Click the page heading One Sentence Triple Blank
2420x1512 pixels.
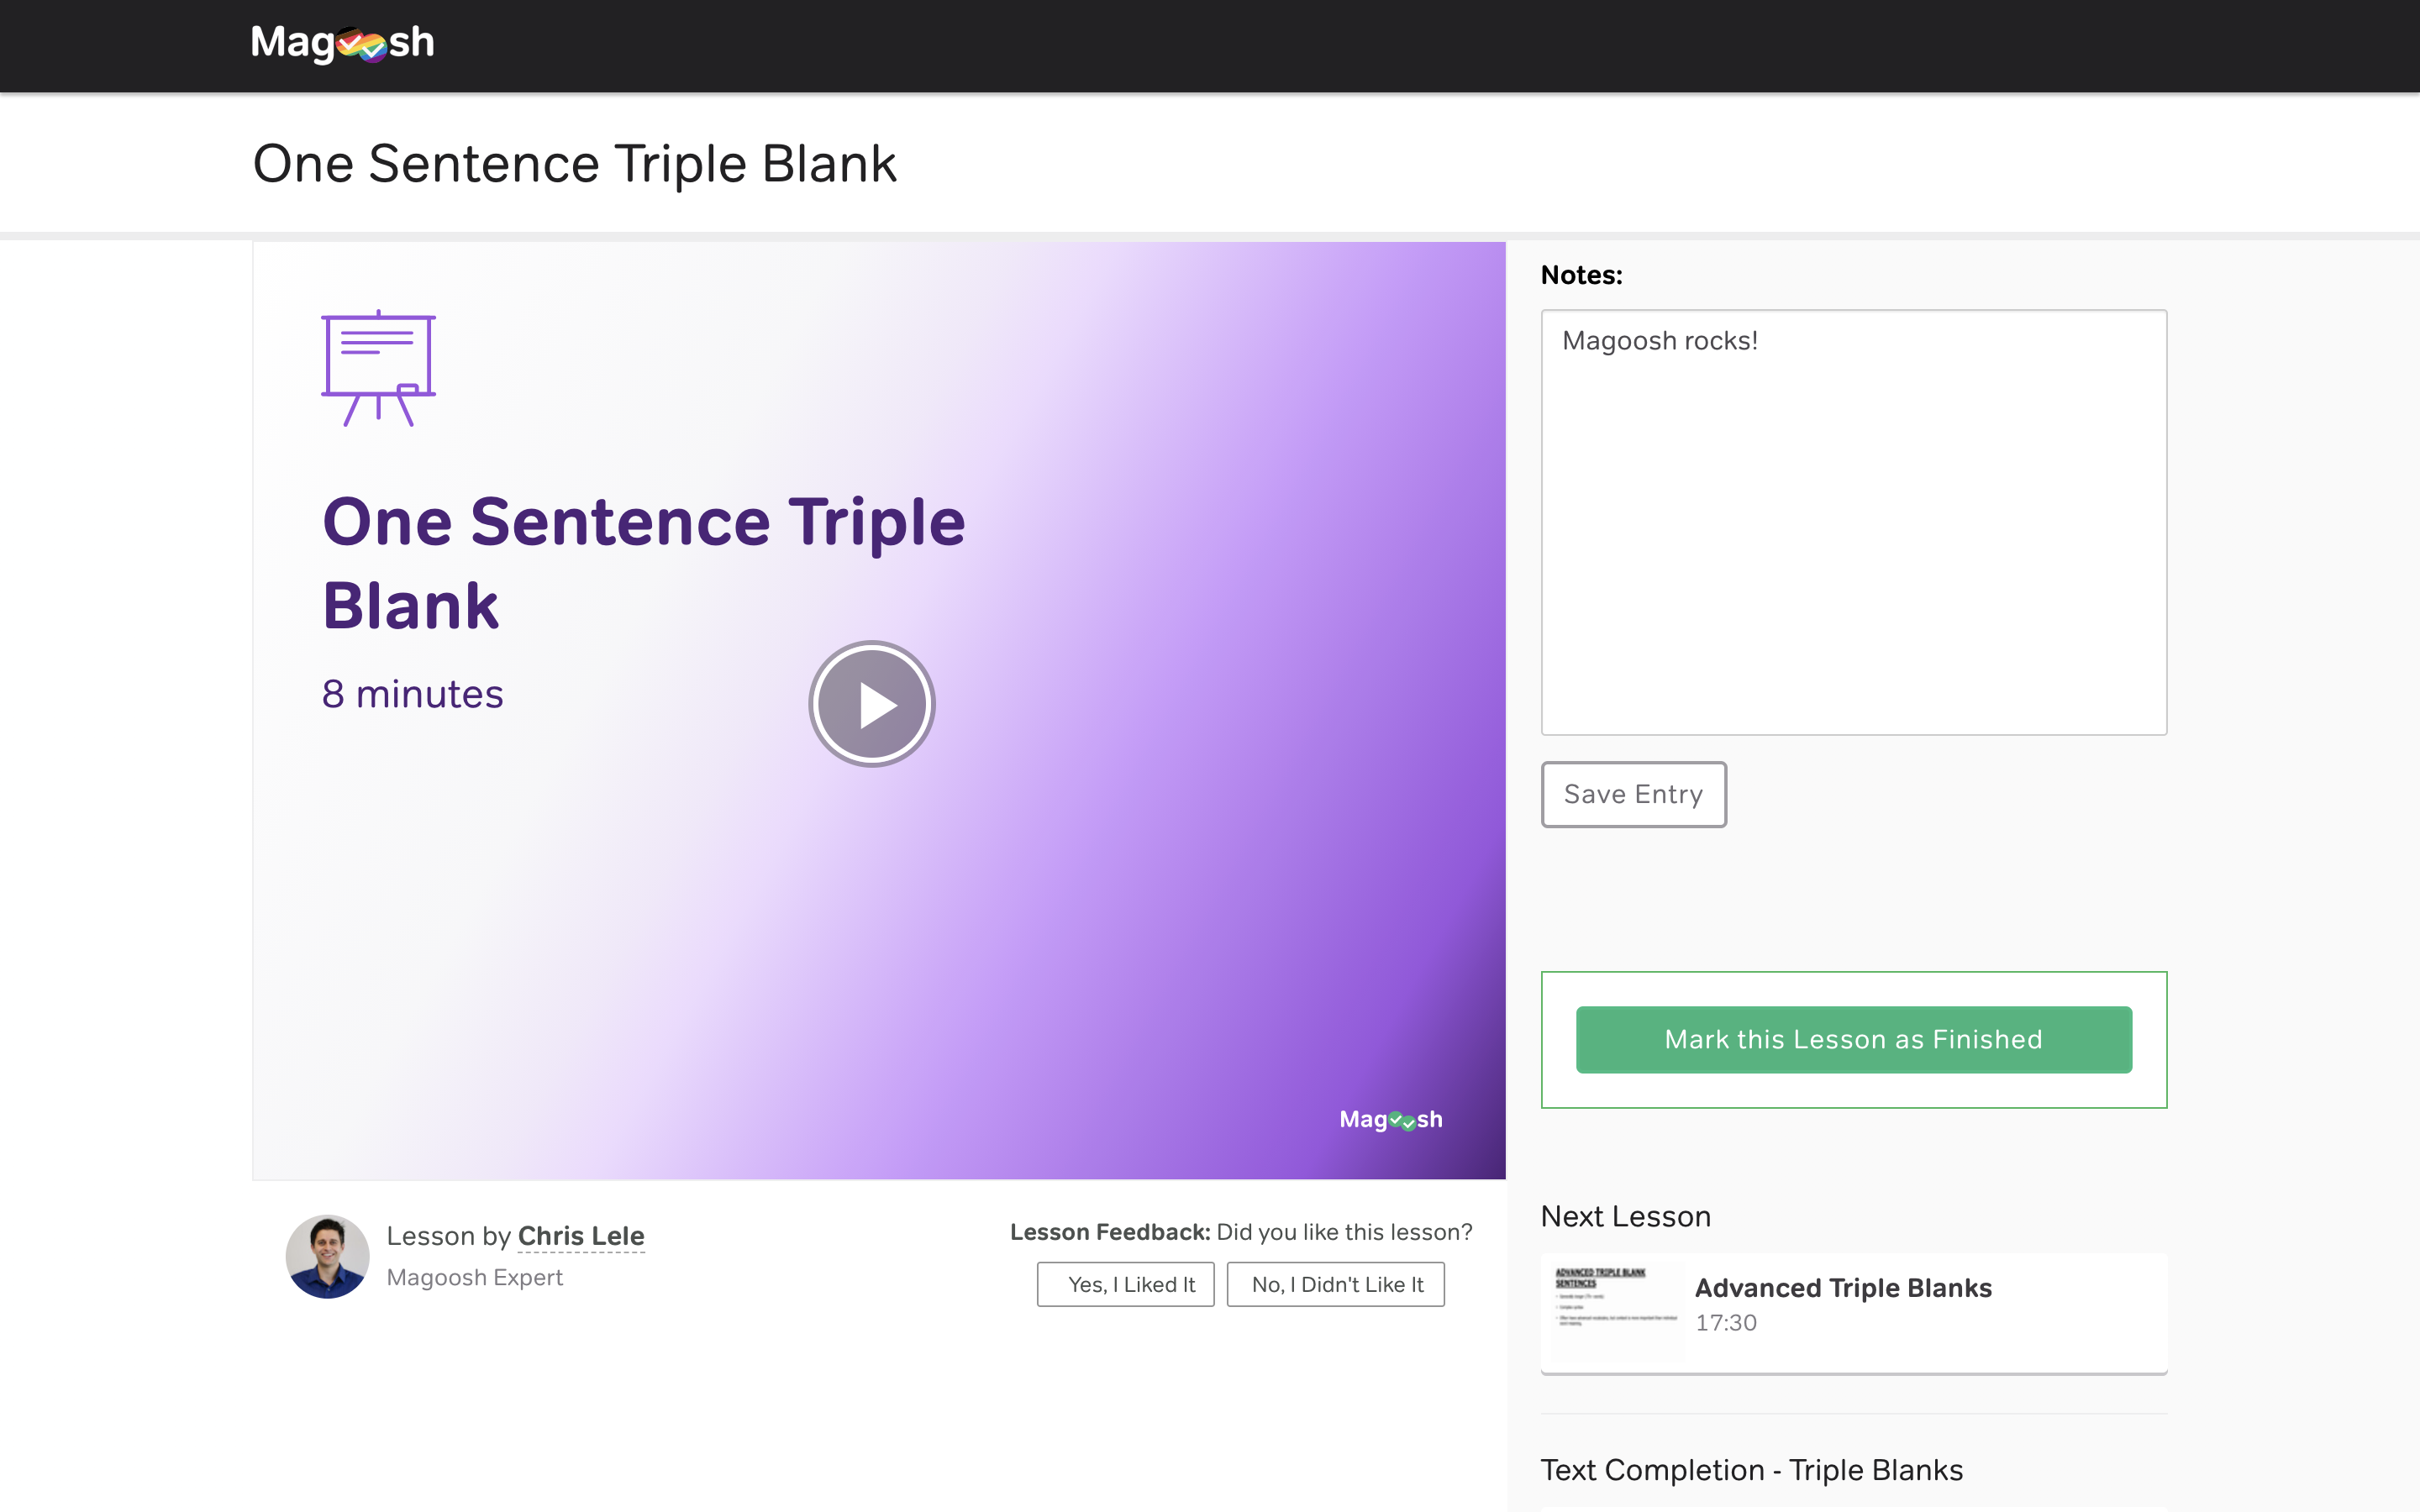click(574, 163)
